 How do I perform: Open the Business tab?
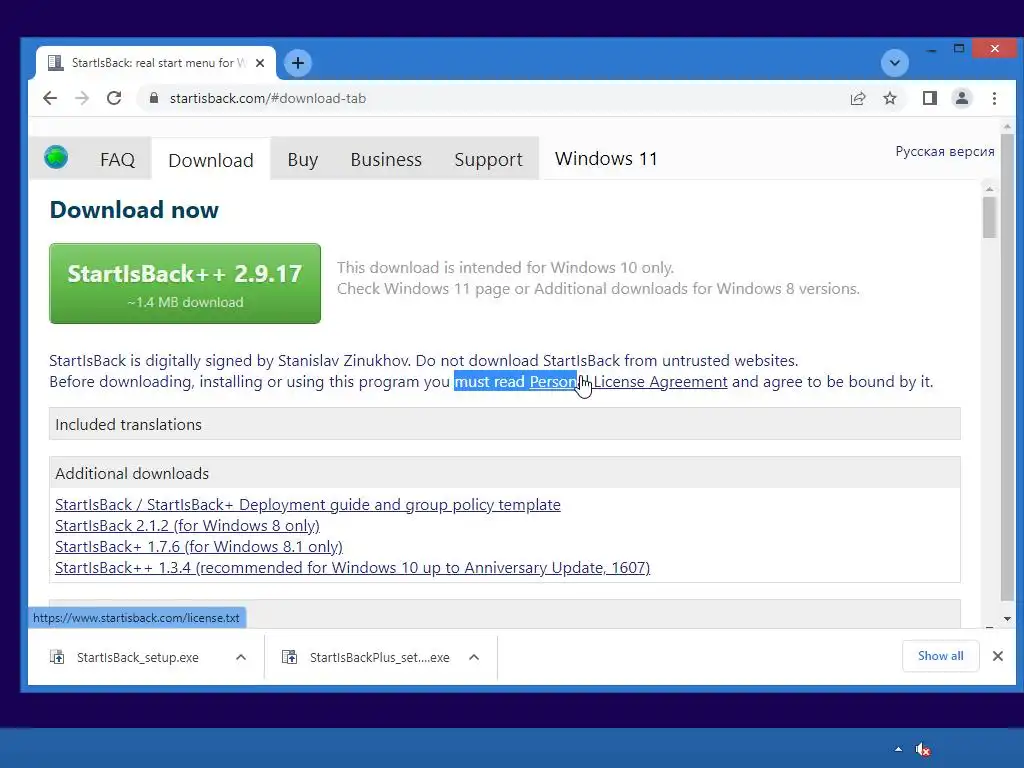coord(386,159)
